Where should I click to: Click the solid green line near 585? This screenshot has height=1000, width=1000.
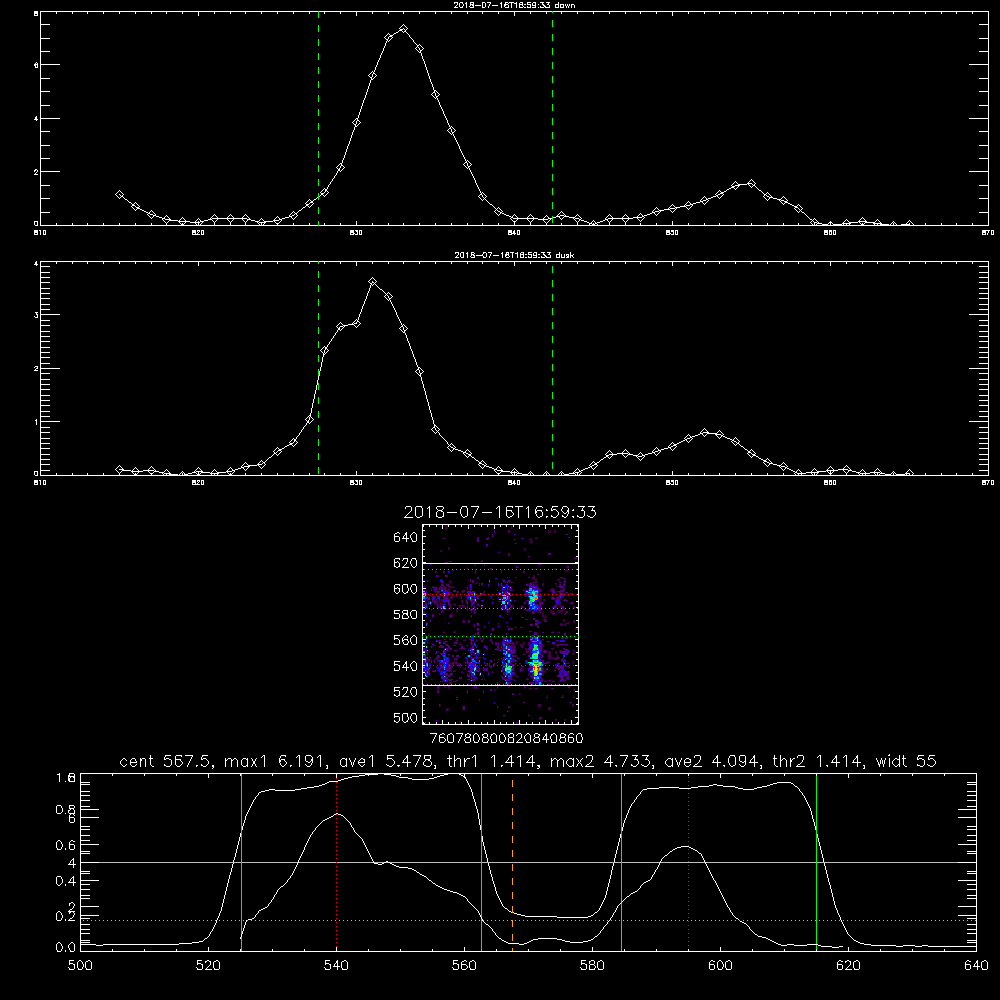tap(621, 861)
